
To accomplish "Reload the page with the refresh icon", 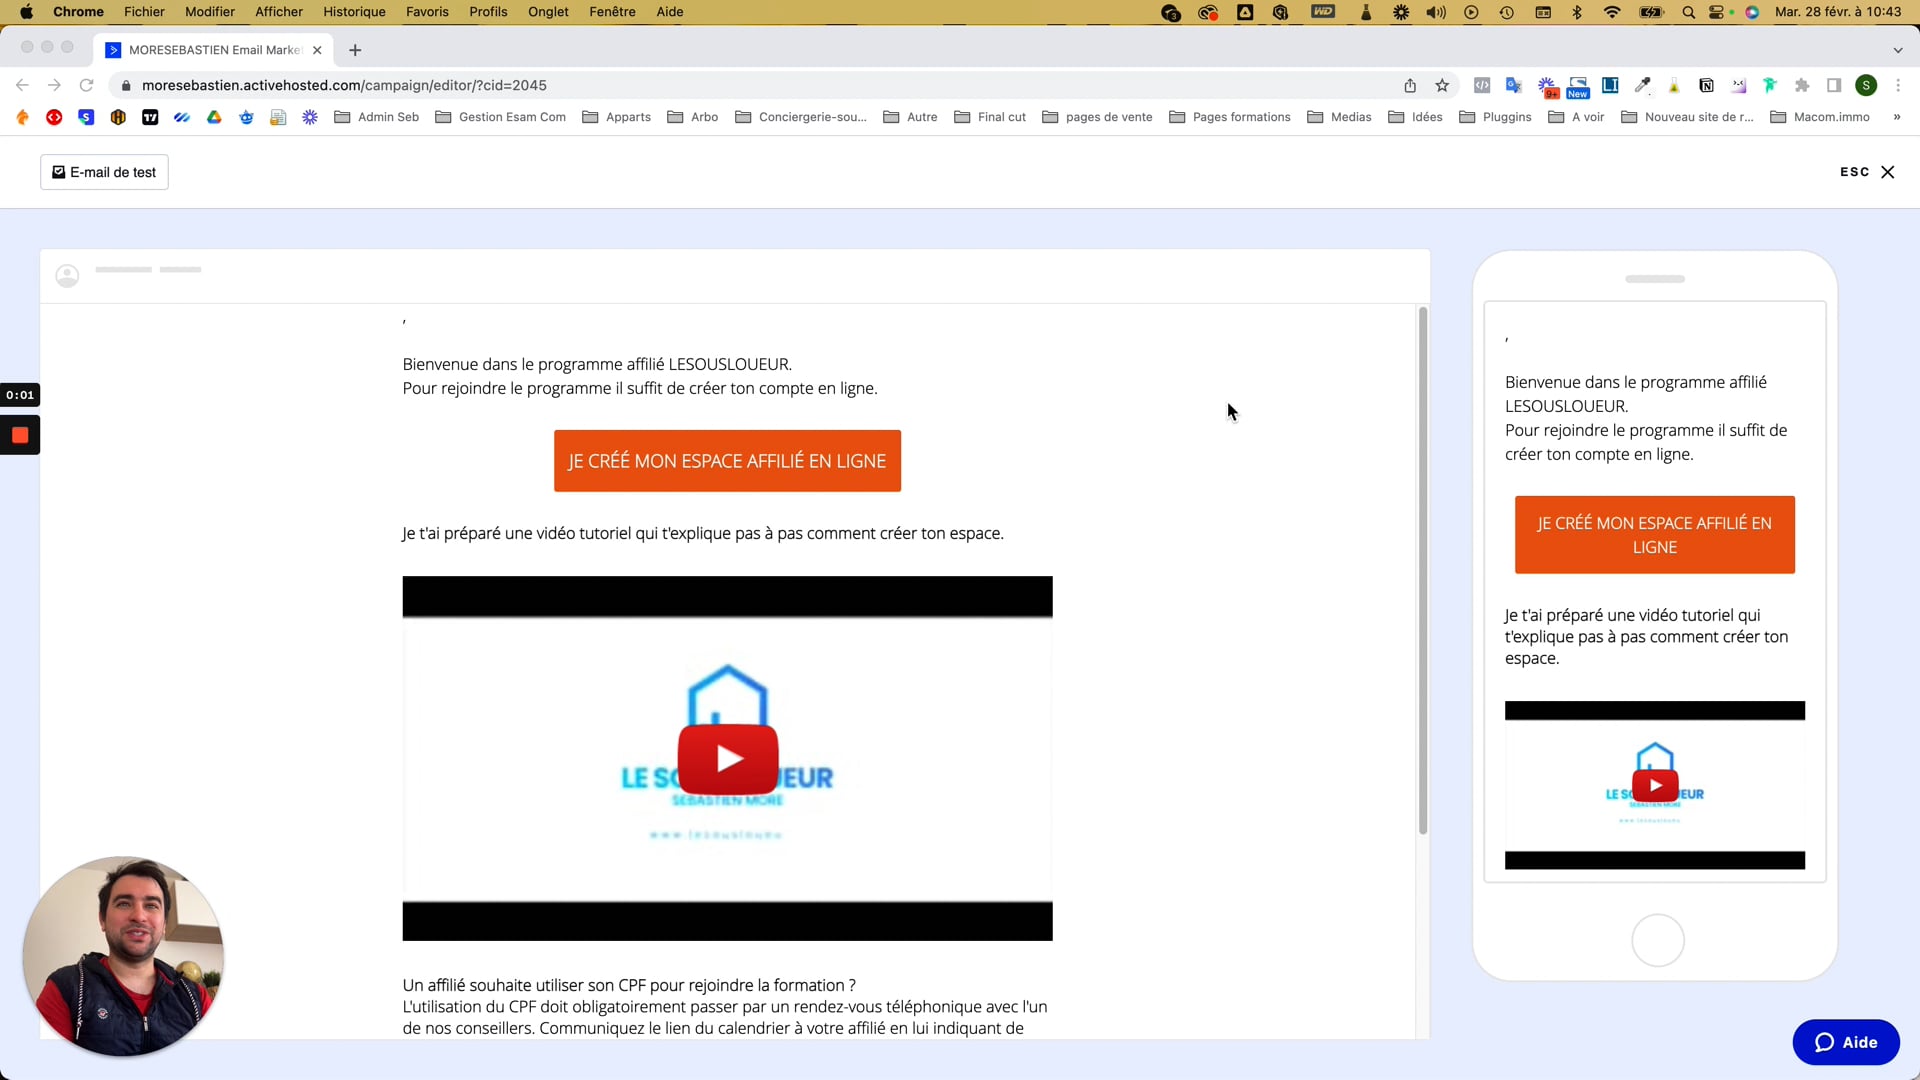I will pos(87,86).
